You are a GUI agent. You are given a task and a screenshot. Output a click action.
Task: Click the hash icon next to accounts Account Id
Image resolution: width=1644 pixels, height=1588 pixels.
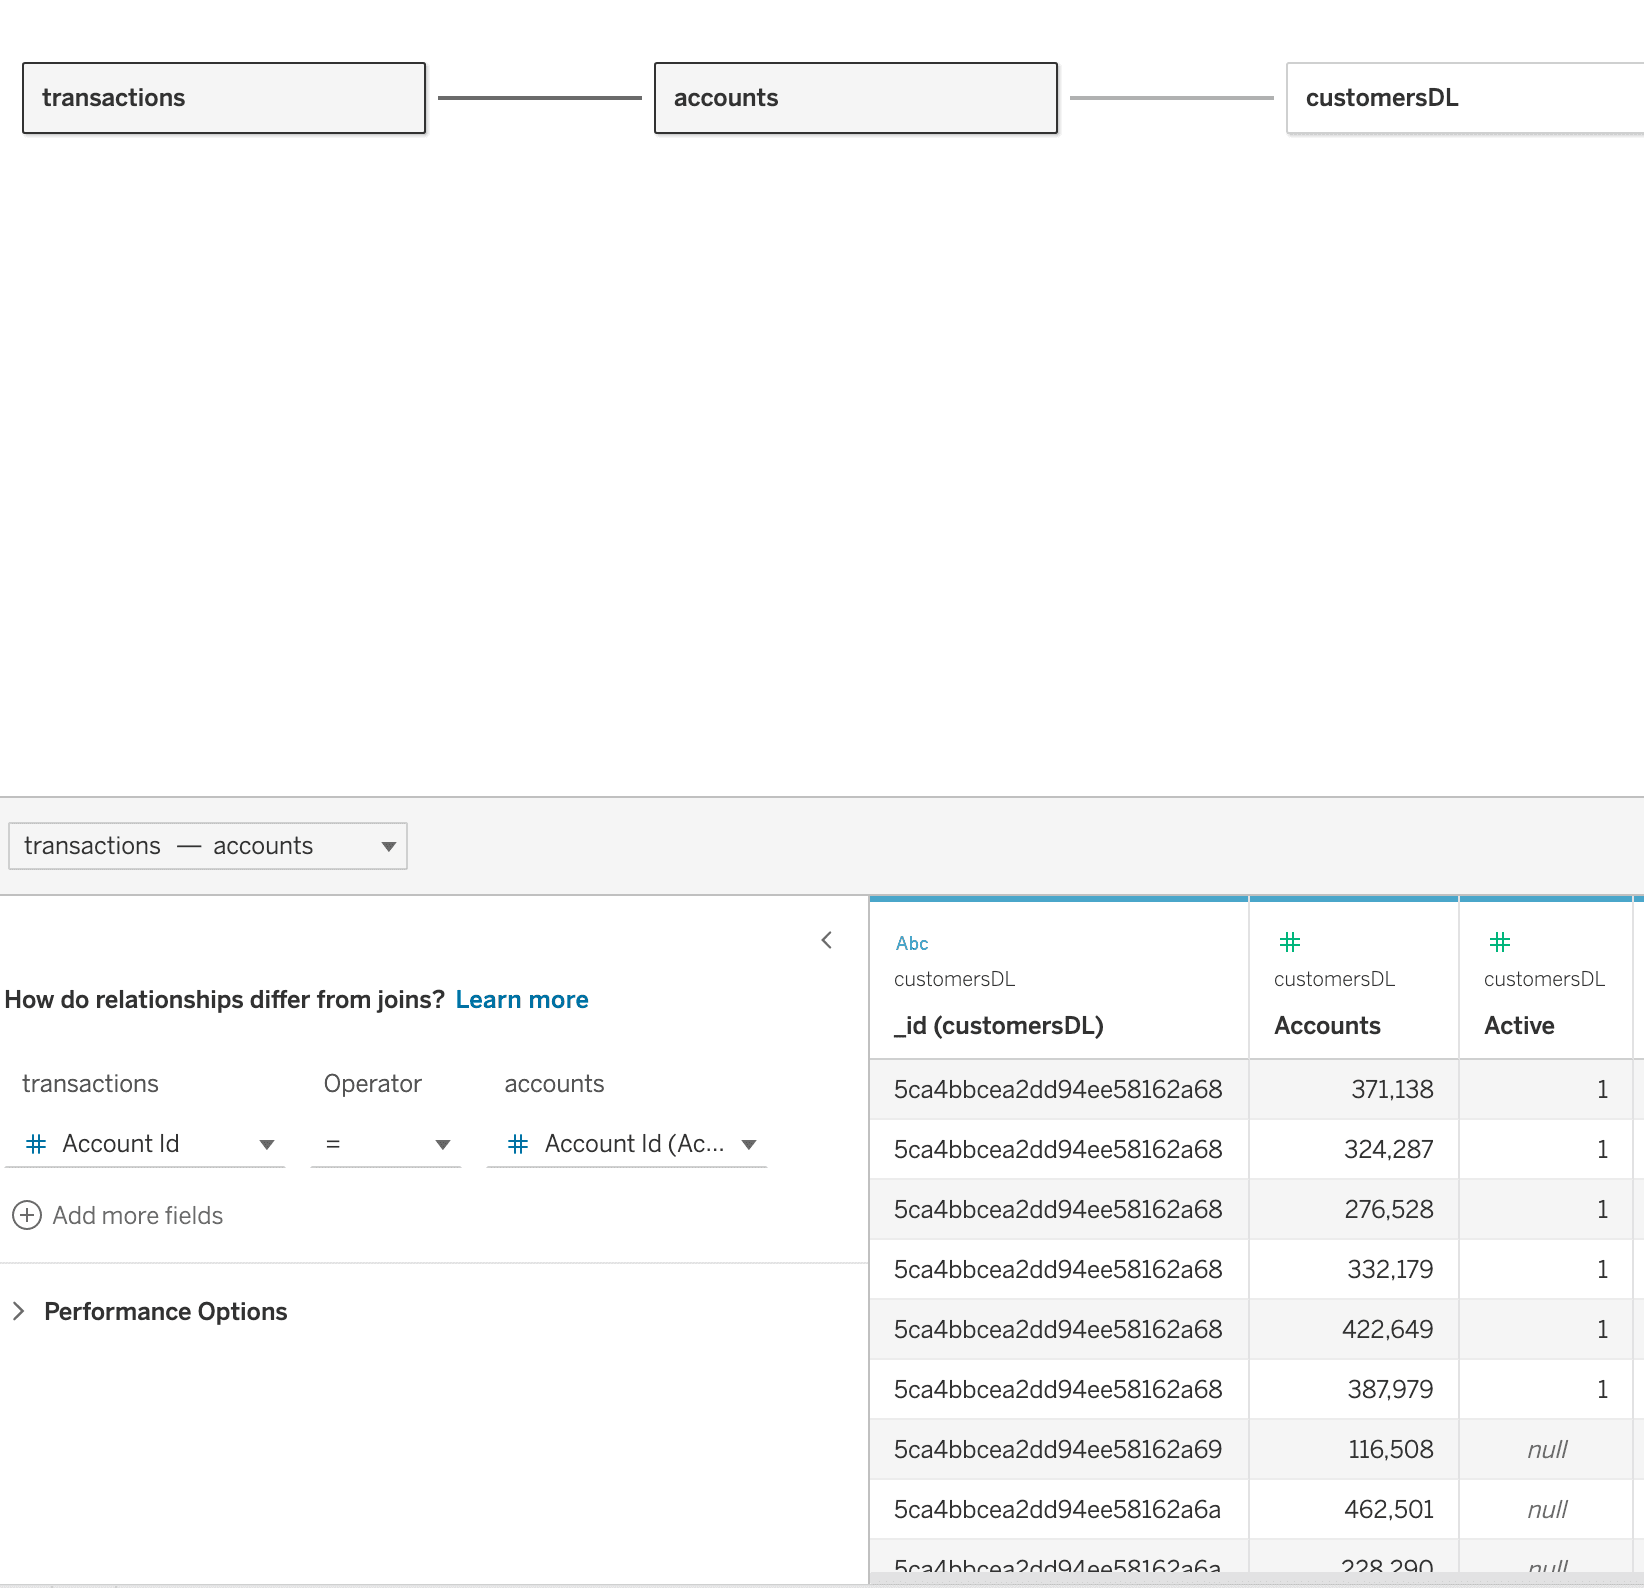[x=518, y=1144]
